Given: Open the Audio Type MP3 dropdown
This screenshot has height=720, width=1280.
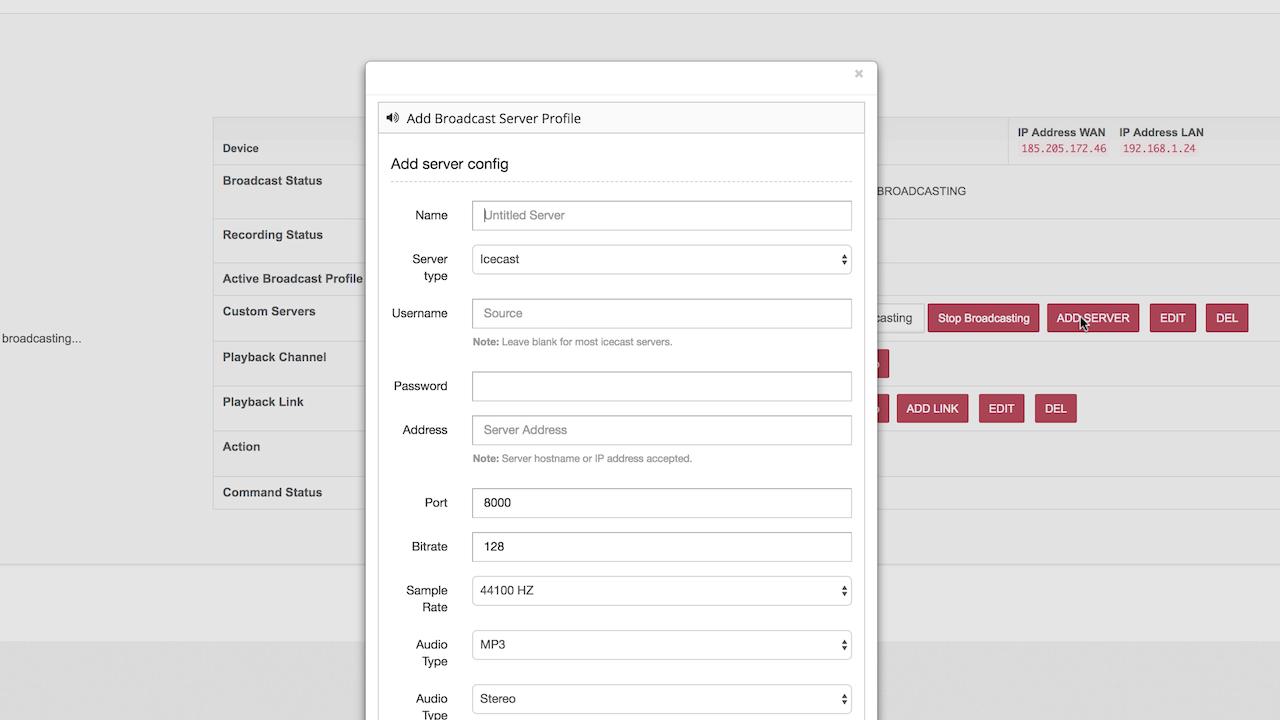Looking at the screenshot, I should [662, 644].
